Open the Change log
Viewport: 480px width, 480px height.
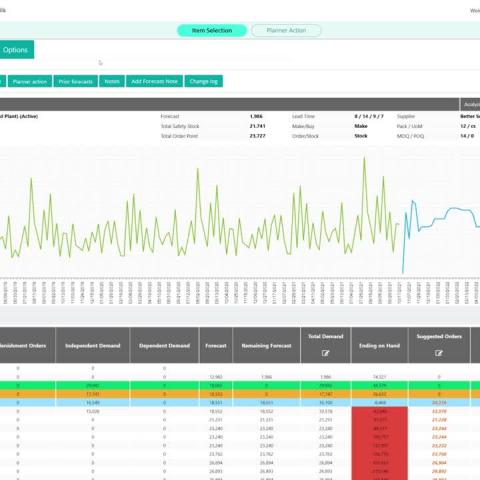[x=204, y=81]
